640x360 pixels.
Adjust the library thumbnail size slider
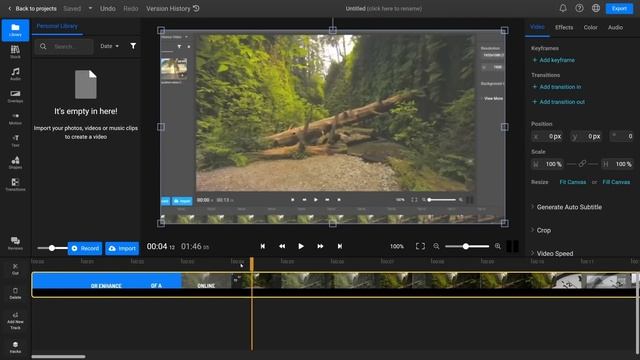[52, 248]
